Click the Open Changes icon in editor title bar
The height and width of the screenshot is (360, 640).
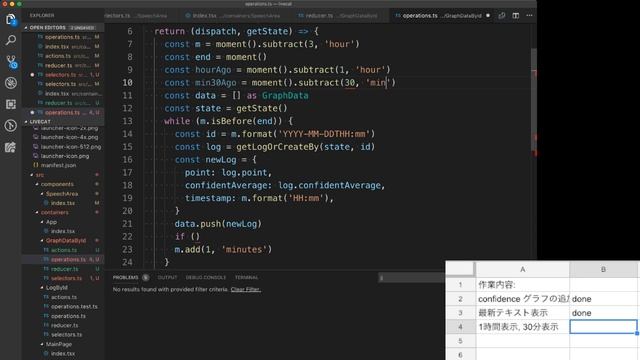tap(502, 16)
